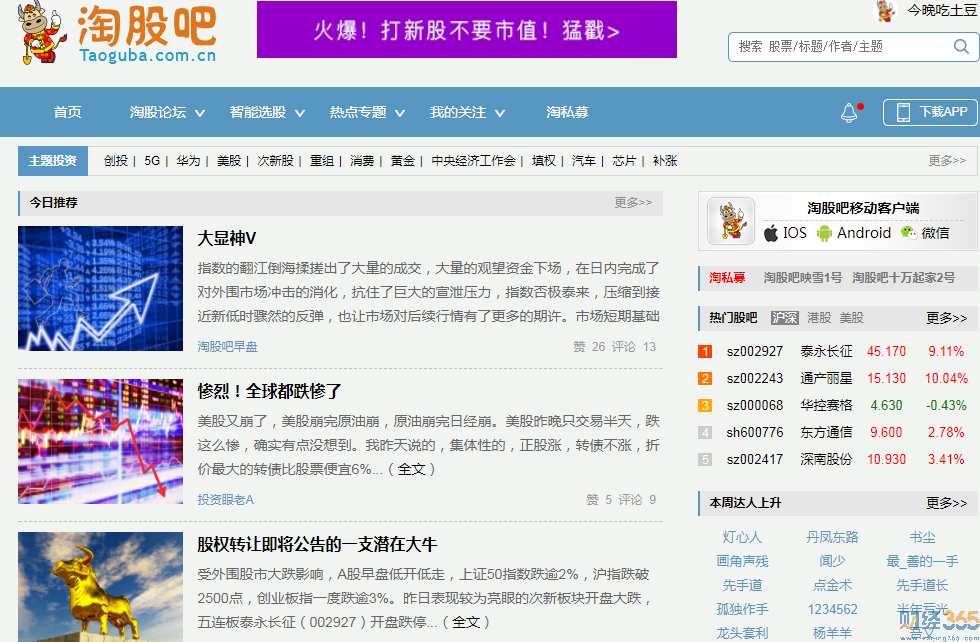Click the Taoguba bull mascot logo
Image resolution: width=980 pixels, height=642 pixels.
(x=43, y=33)
